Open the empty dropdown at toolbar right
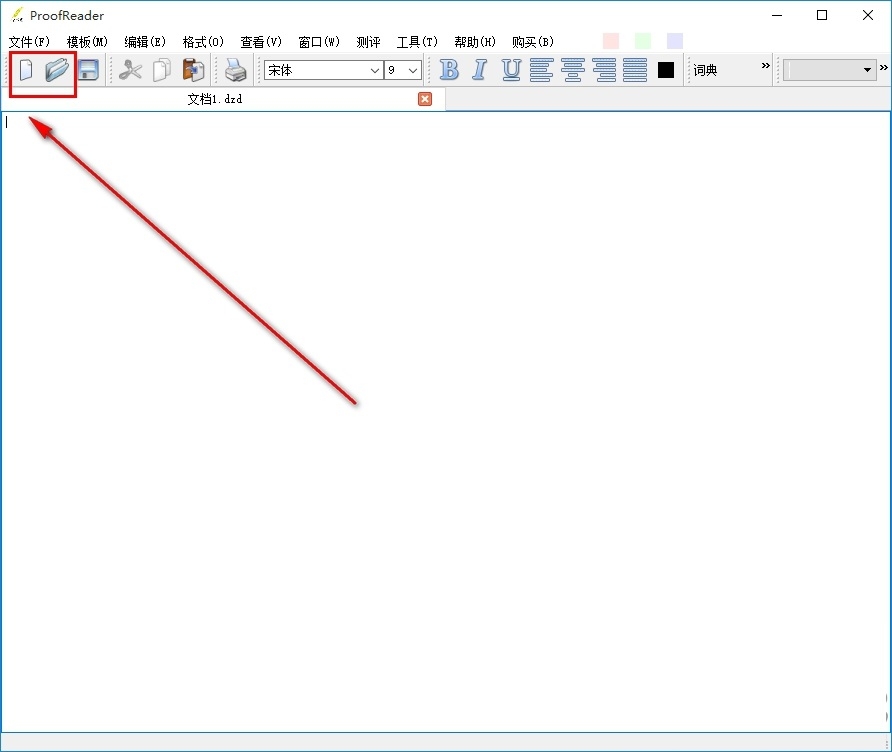The image size is (892, 752). tap(829, 70)
